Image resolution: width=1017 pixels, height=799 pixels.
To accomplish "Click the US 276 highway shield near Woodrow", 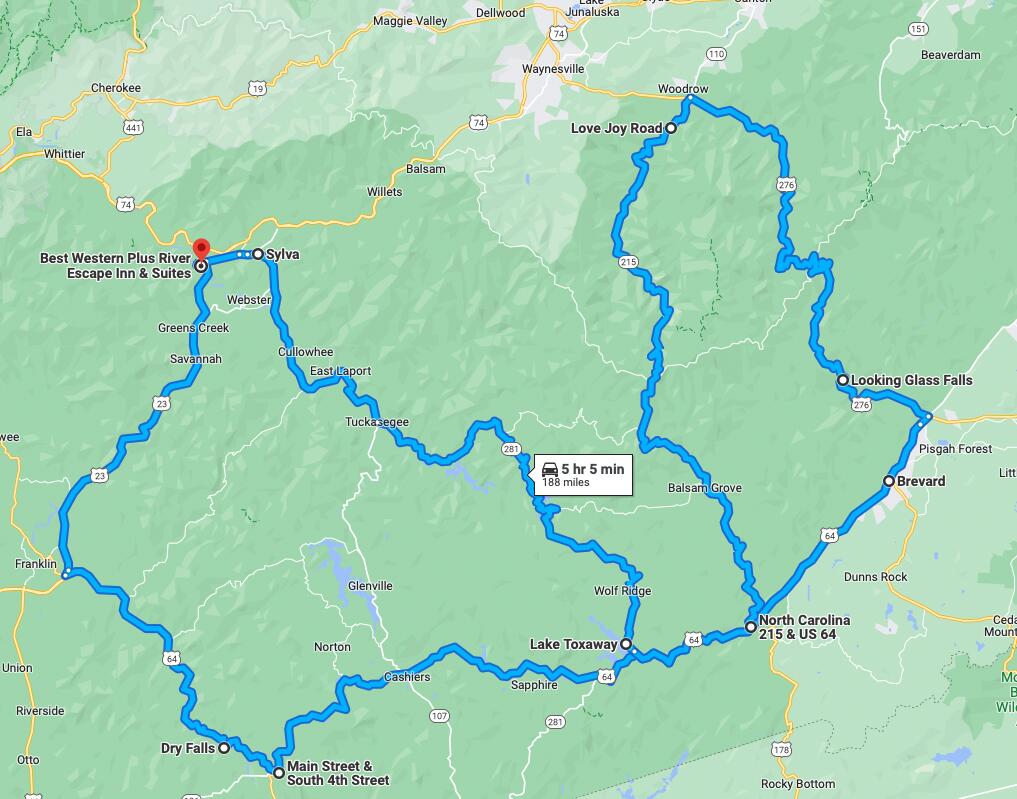I will [786, 185].
